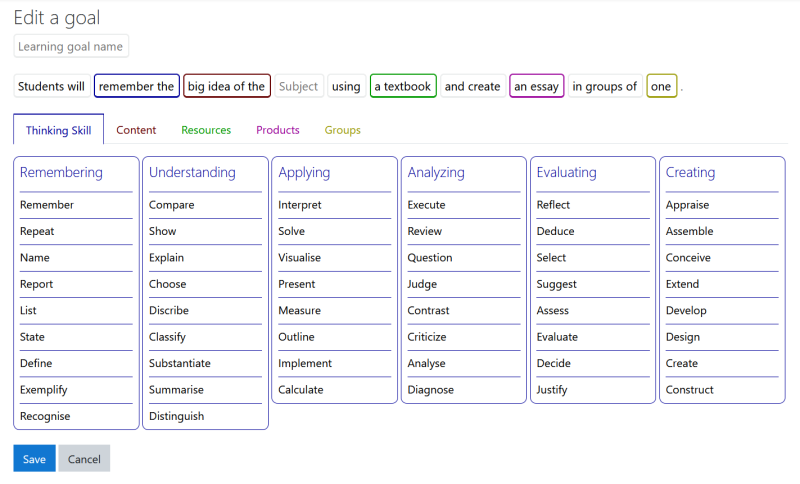
Task: Select the 'remember the' sentence chip
Action: click(137, 86)
